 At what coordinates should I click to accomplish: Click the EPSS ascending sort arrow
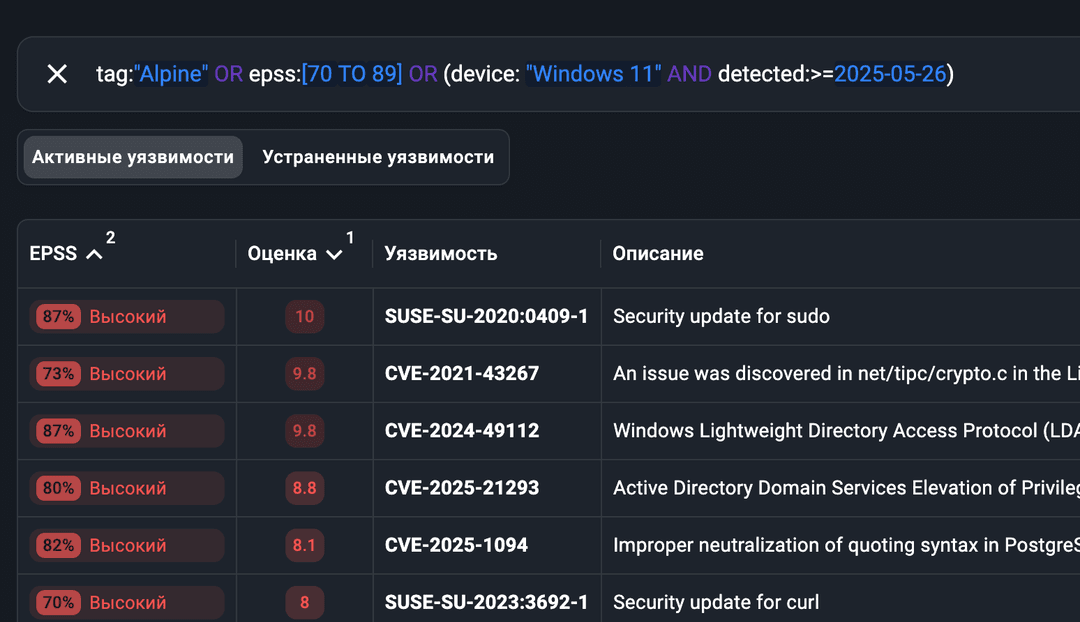click(94, 255)
